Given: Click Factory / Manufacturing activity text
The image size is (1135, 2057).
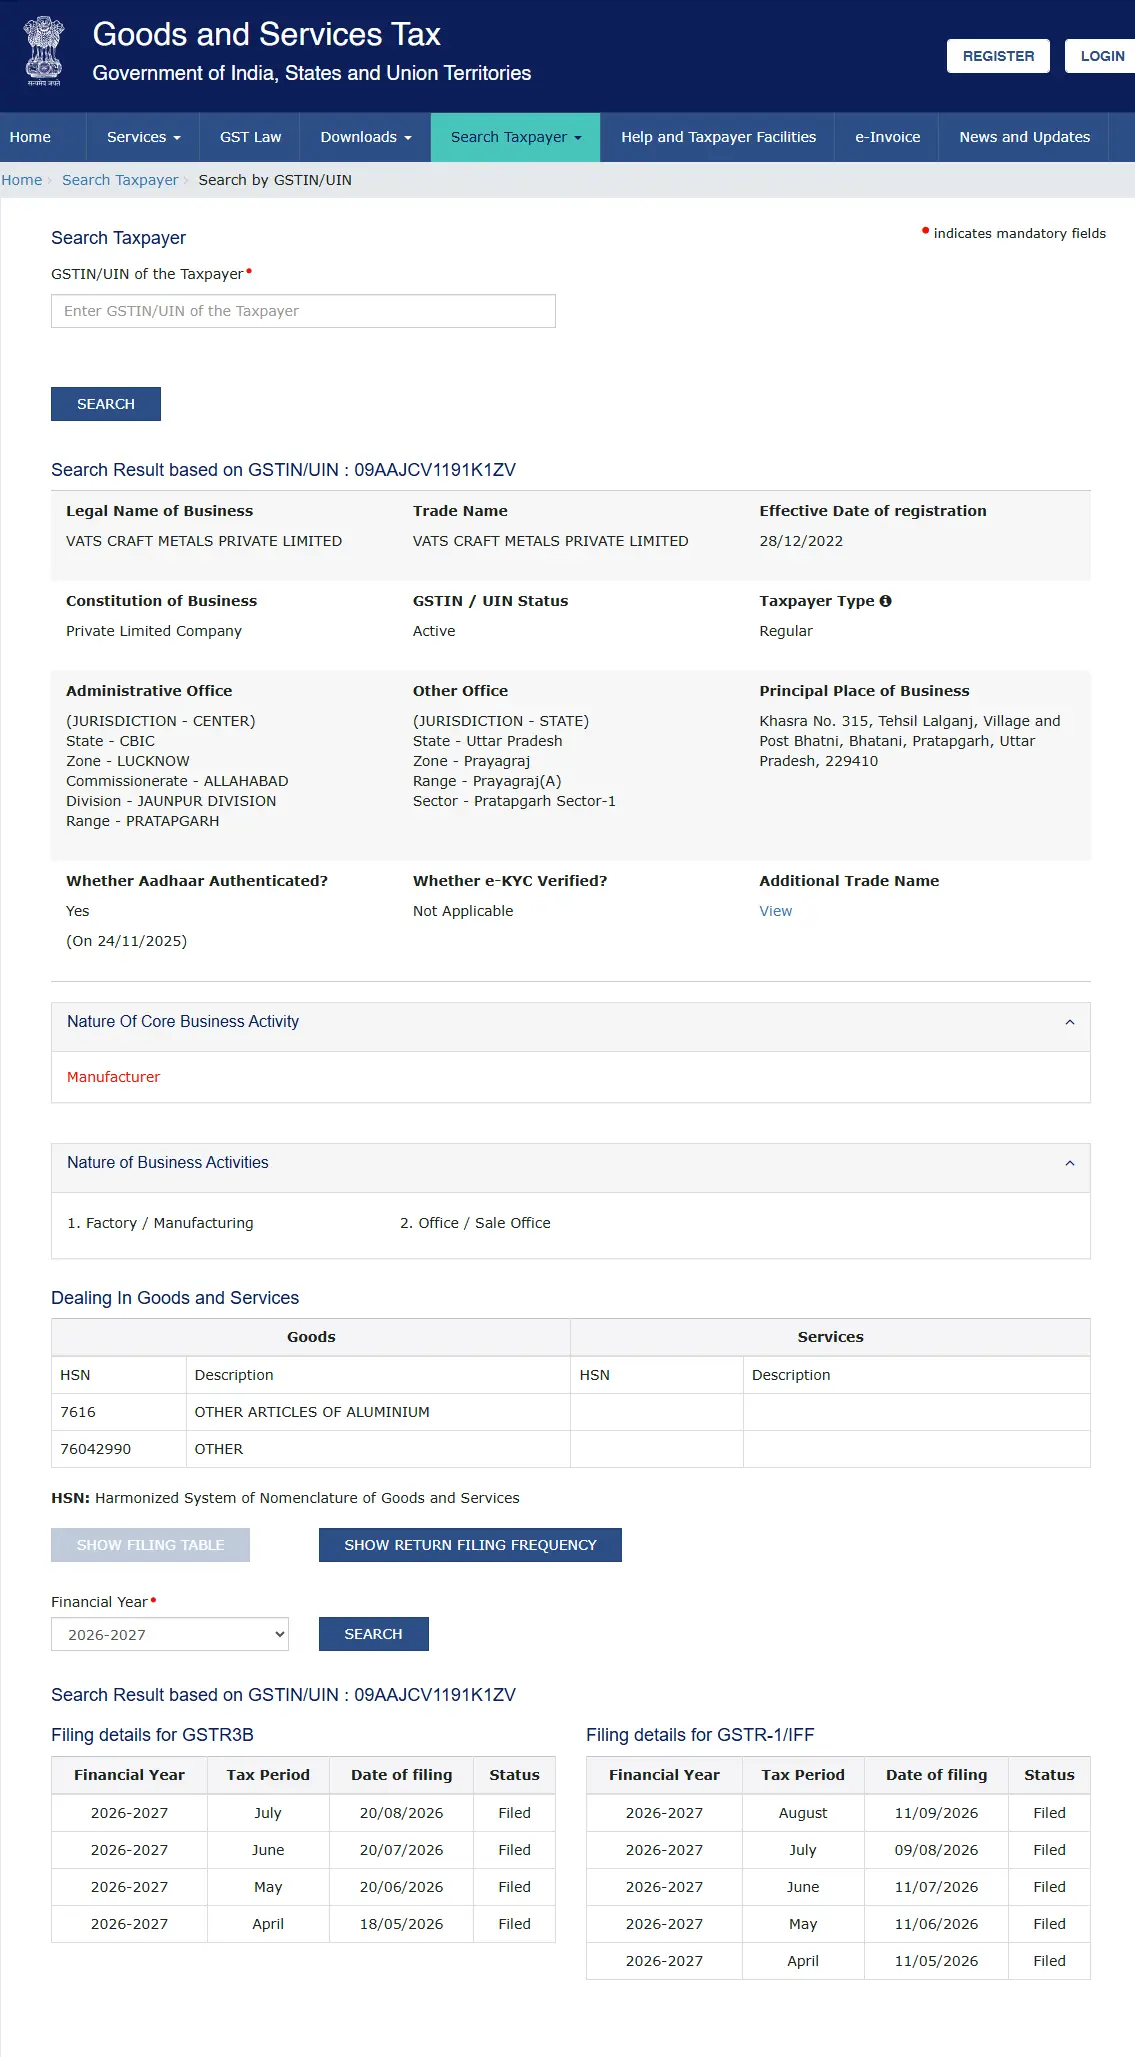Looking at the screenshot, I should point(169,1223).
